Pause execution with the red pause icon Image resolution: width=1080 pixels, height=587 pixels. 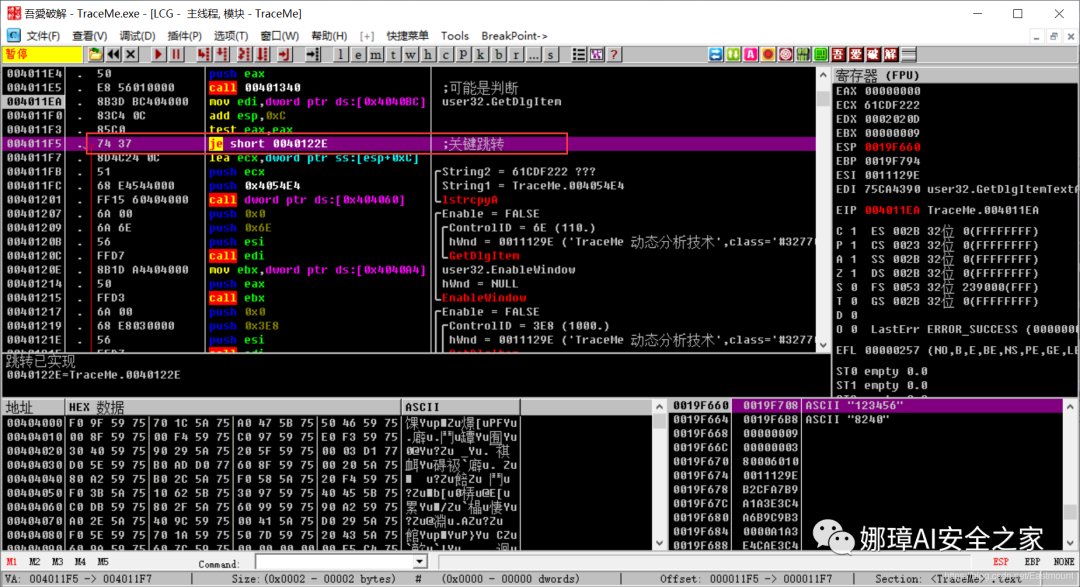pos(176,54)
